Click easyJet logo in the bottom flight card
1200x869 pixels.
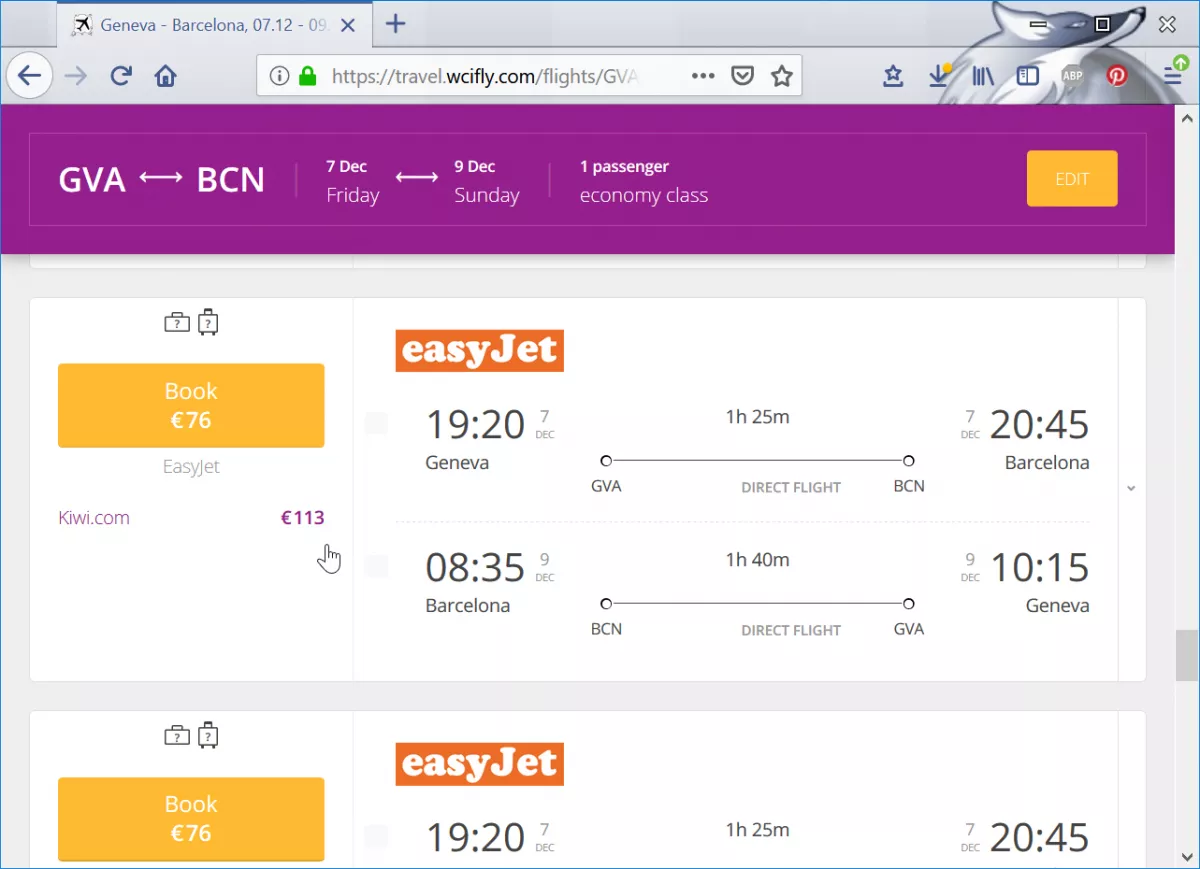coord(480,764)
